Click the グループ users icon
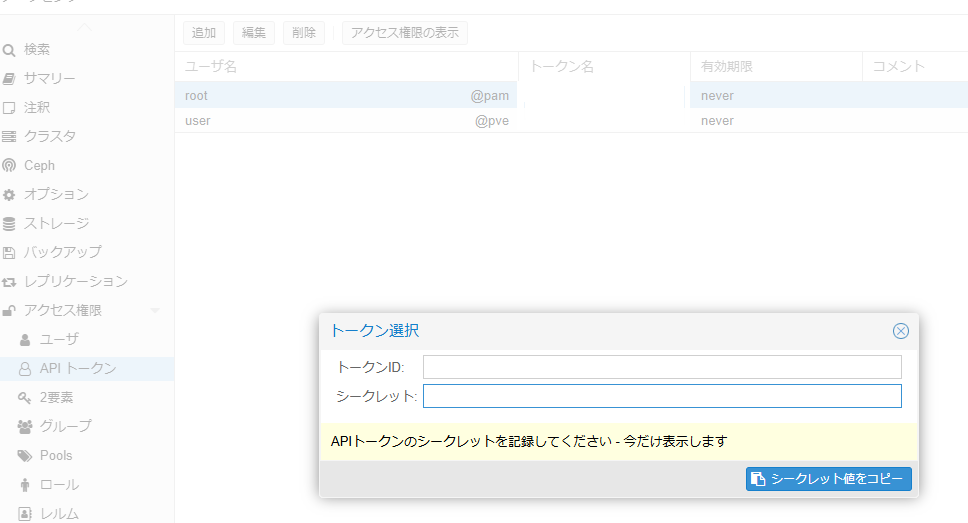Image resolution: width=968 pixels, height=523 pixels. coord(25,426)
